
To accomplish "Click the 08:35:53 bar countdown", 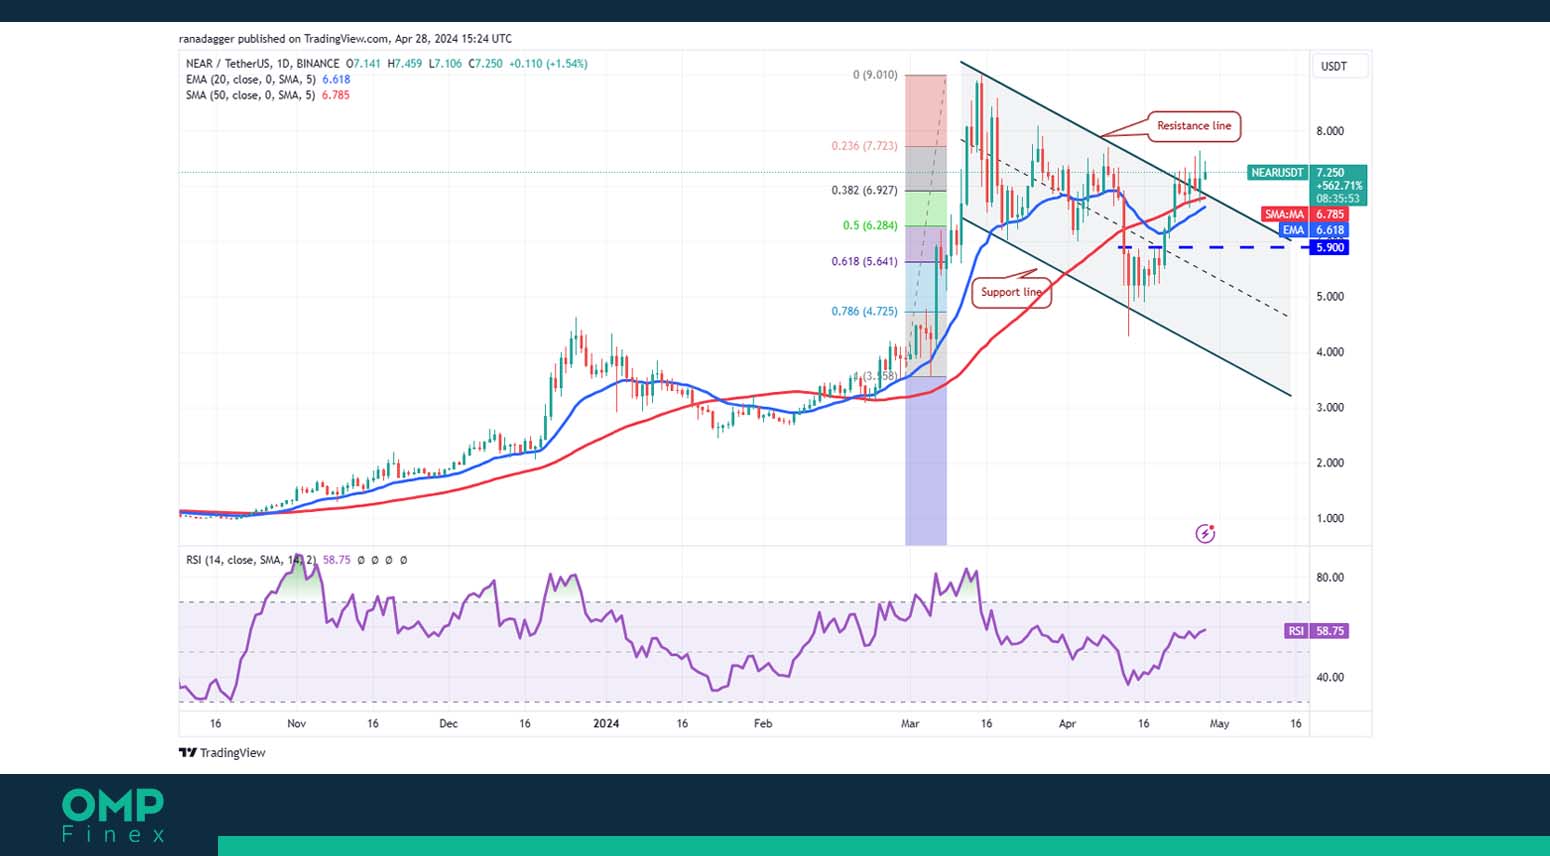I will tap(1337, 199).
